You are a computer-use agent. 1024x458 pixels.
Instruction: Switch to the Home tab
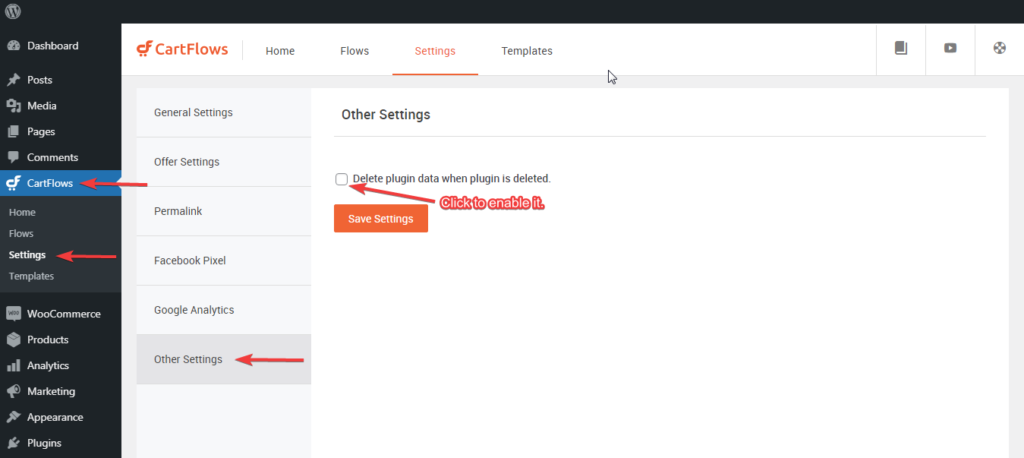[x=280, y=51]
